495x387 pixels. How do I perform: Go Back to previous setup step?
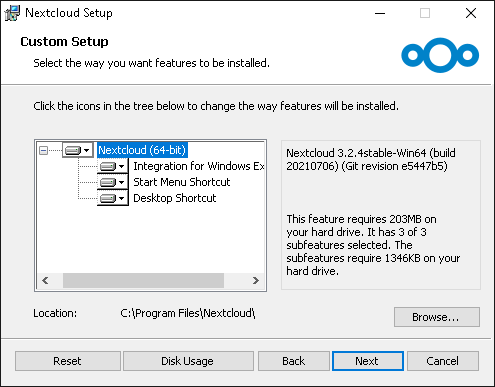294,361
